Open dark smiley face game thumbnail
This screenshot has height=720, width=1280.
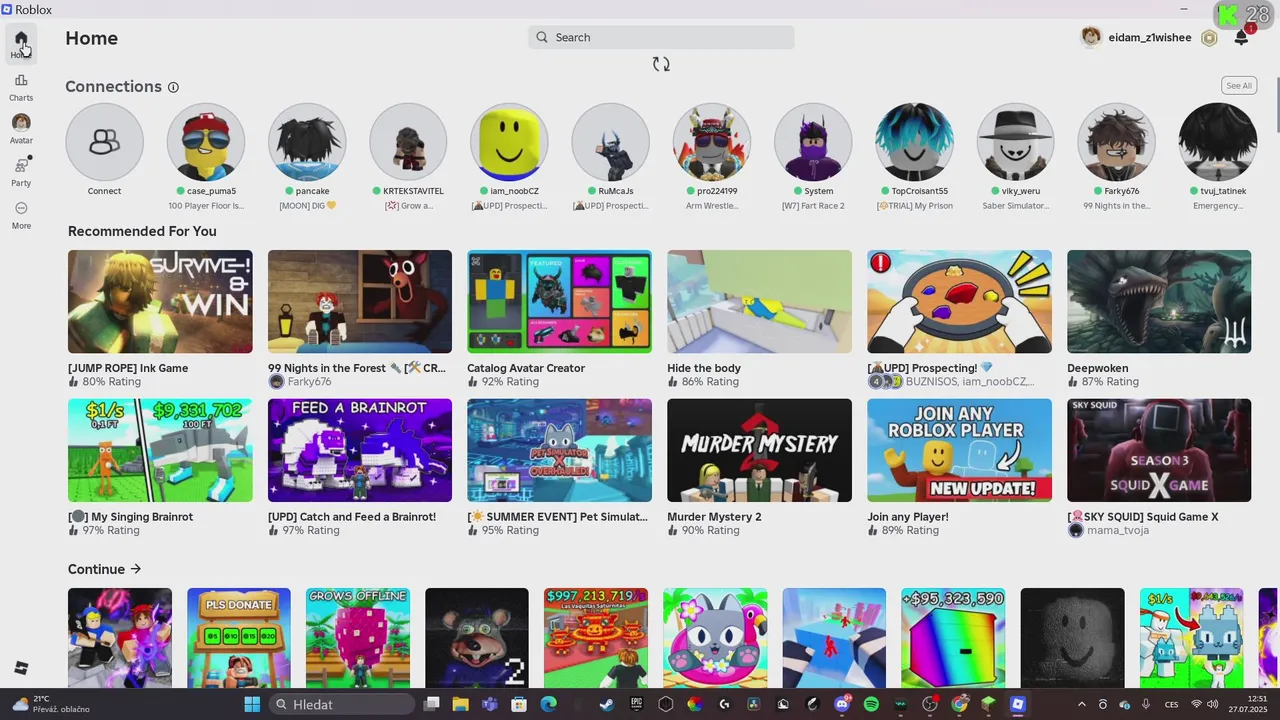(x=1072, y=638)
